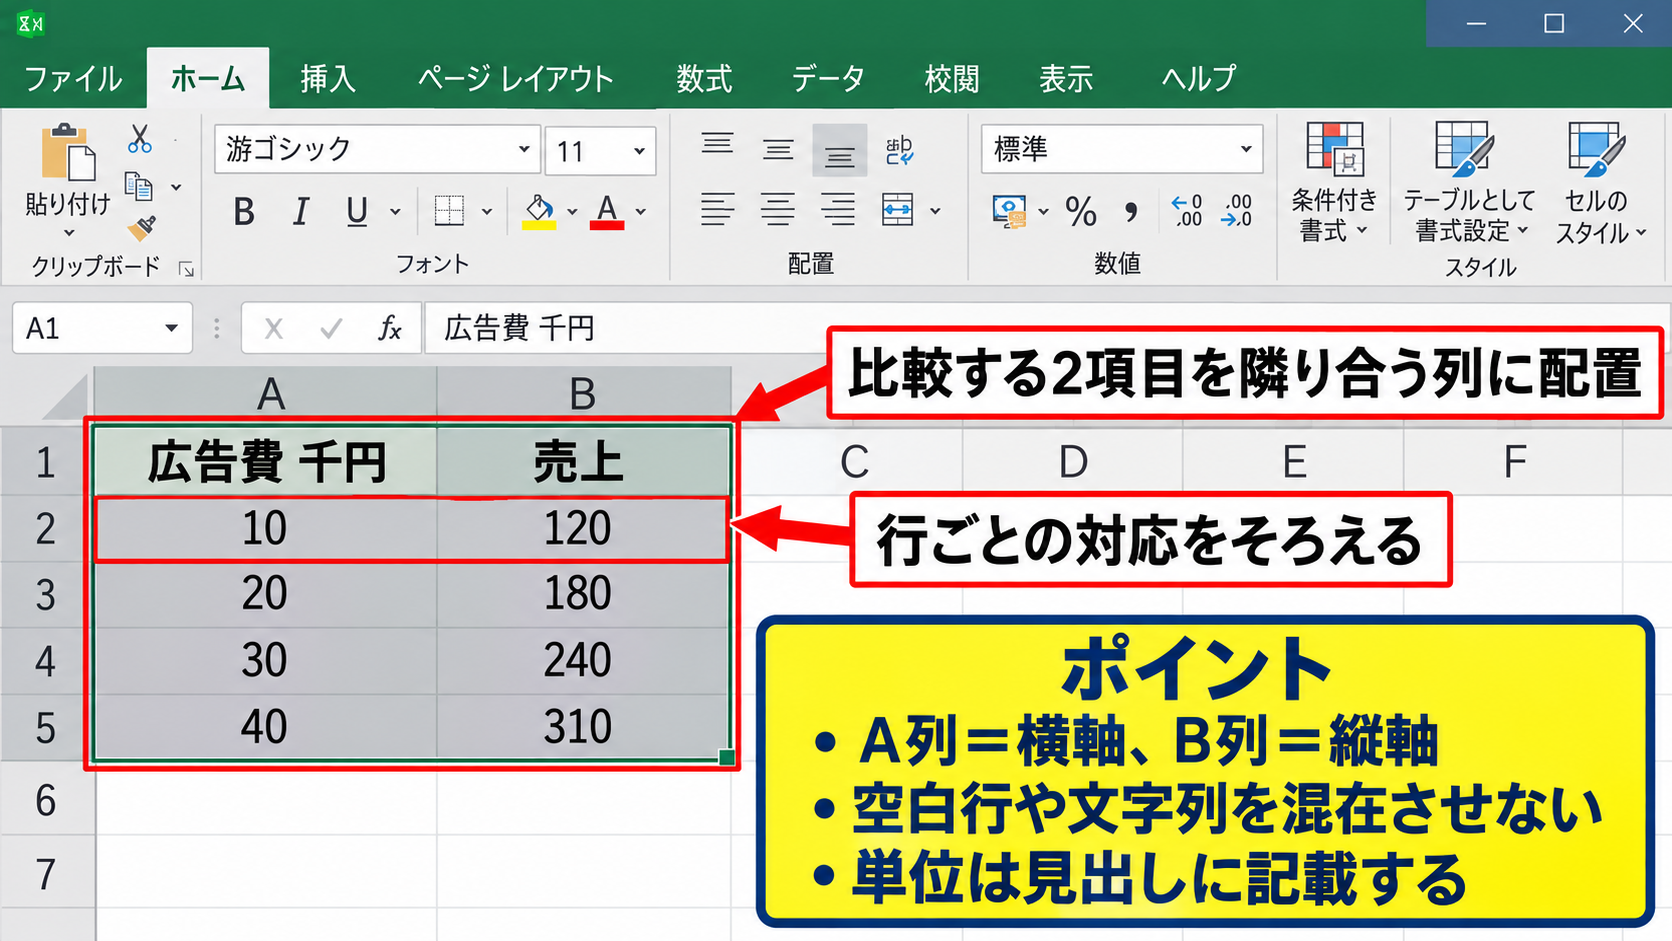Open the ヘルプ tab
Image resolution: width=1672 pixels, height=941 pixels.
1198,78
